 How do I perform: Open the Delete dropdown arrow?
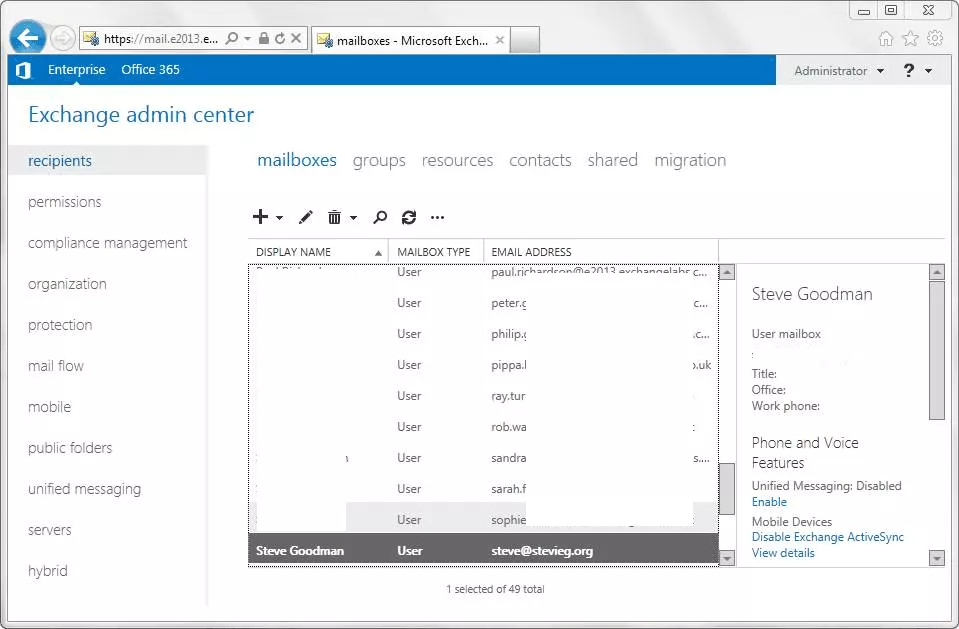(x=354, y=218)
